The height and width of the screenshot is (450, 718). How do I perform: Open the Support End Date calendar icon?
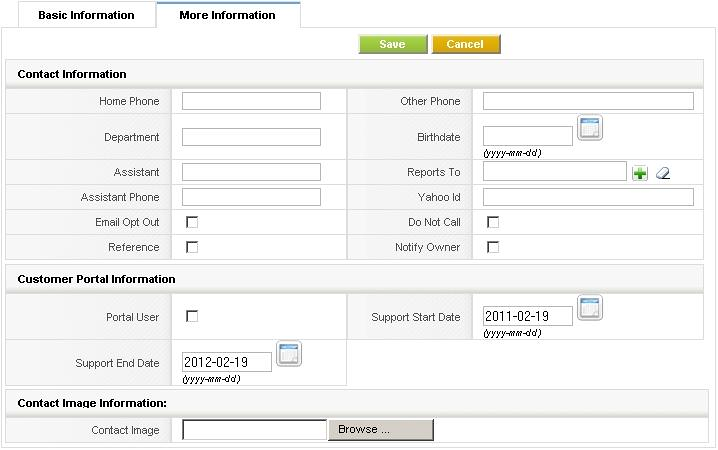tap(289, 353)
